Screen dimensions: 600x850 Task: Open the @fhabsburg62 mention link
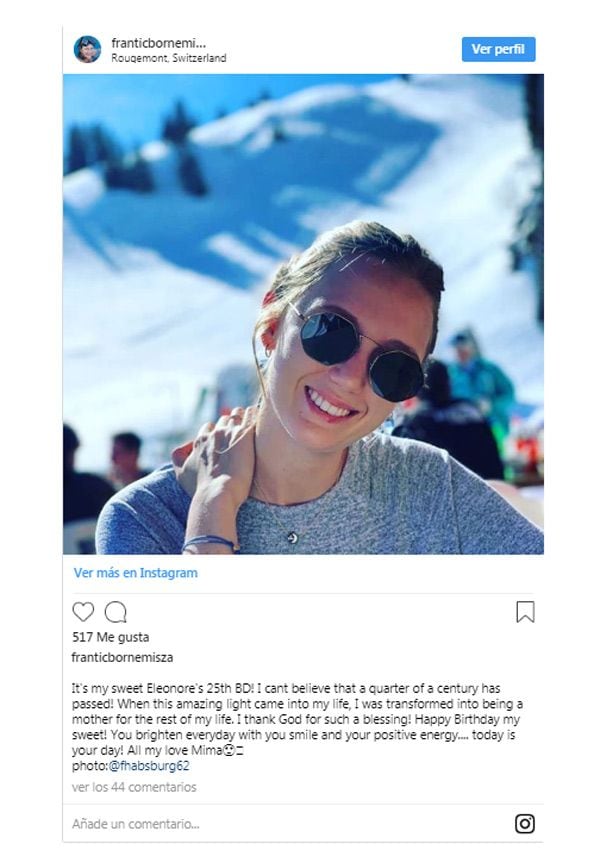coord(149,766)
